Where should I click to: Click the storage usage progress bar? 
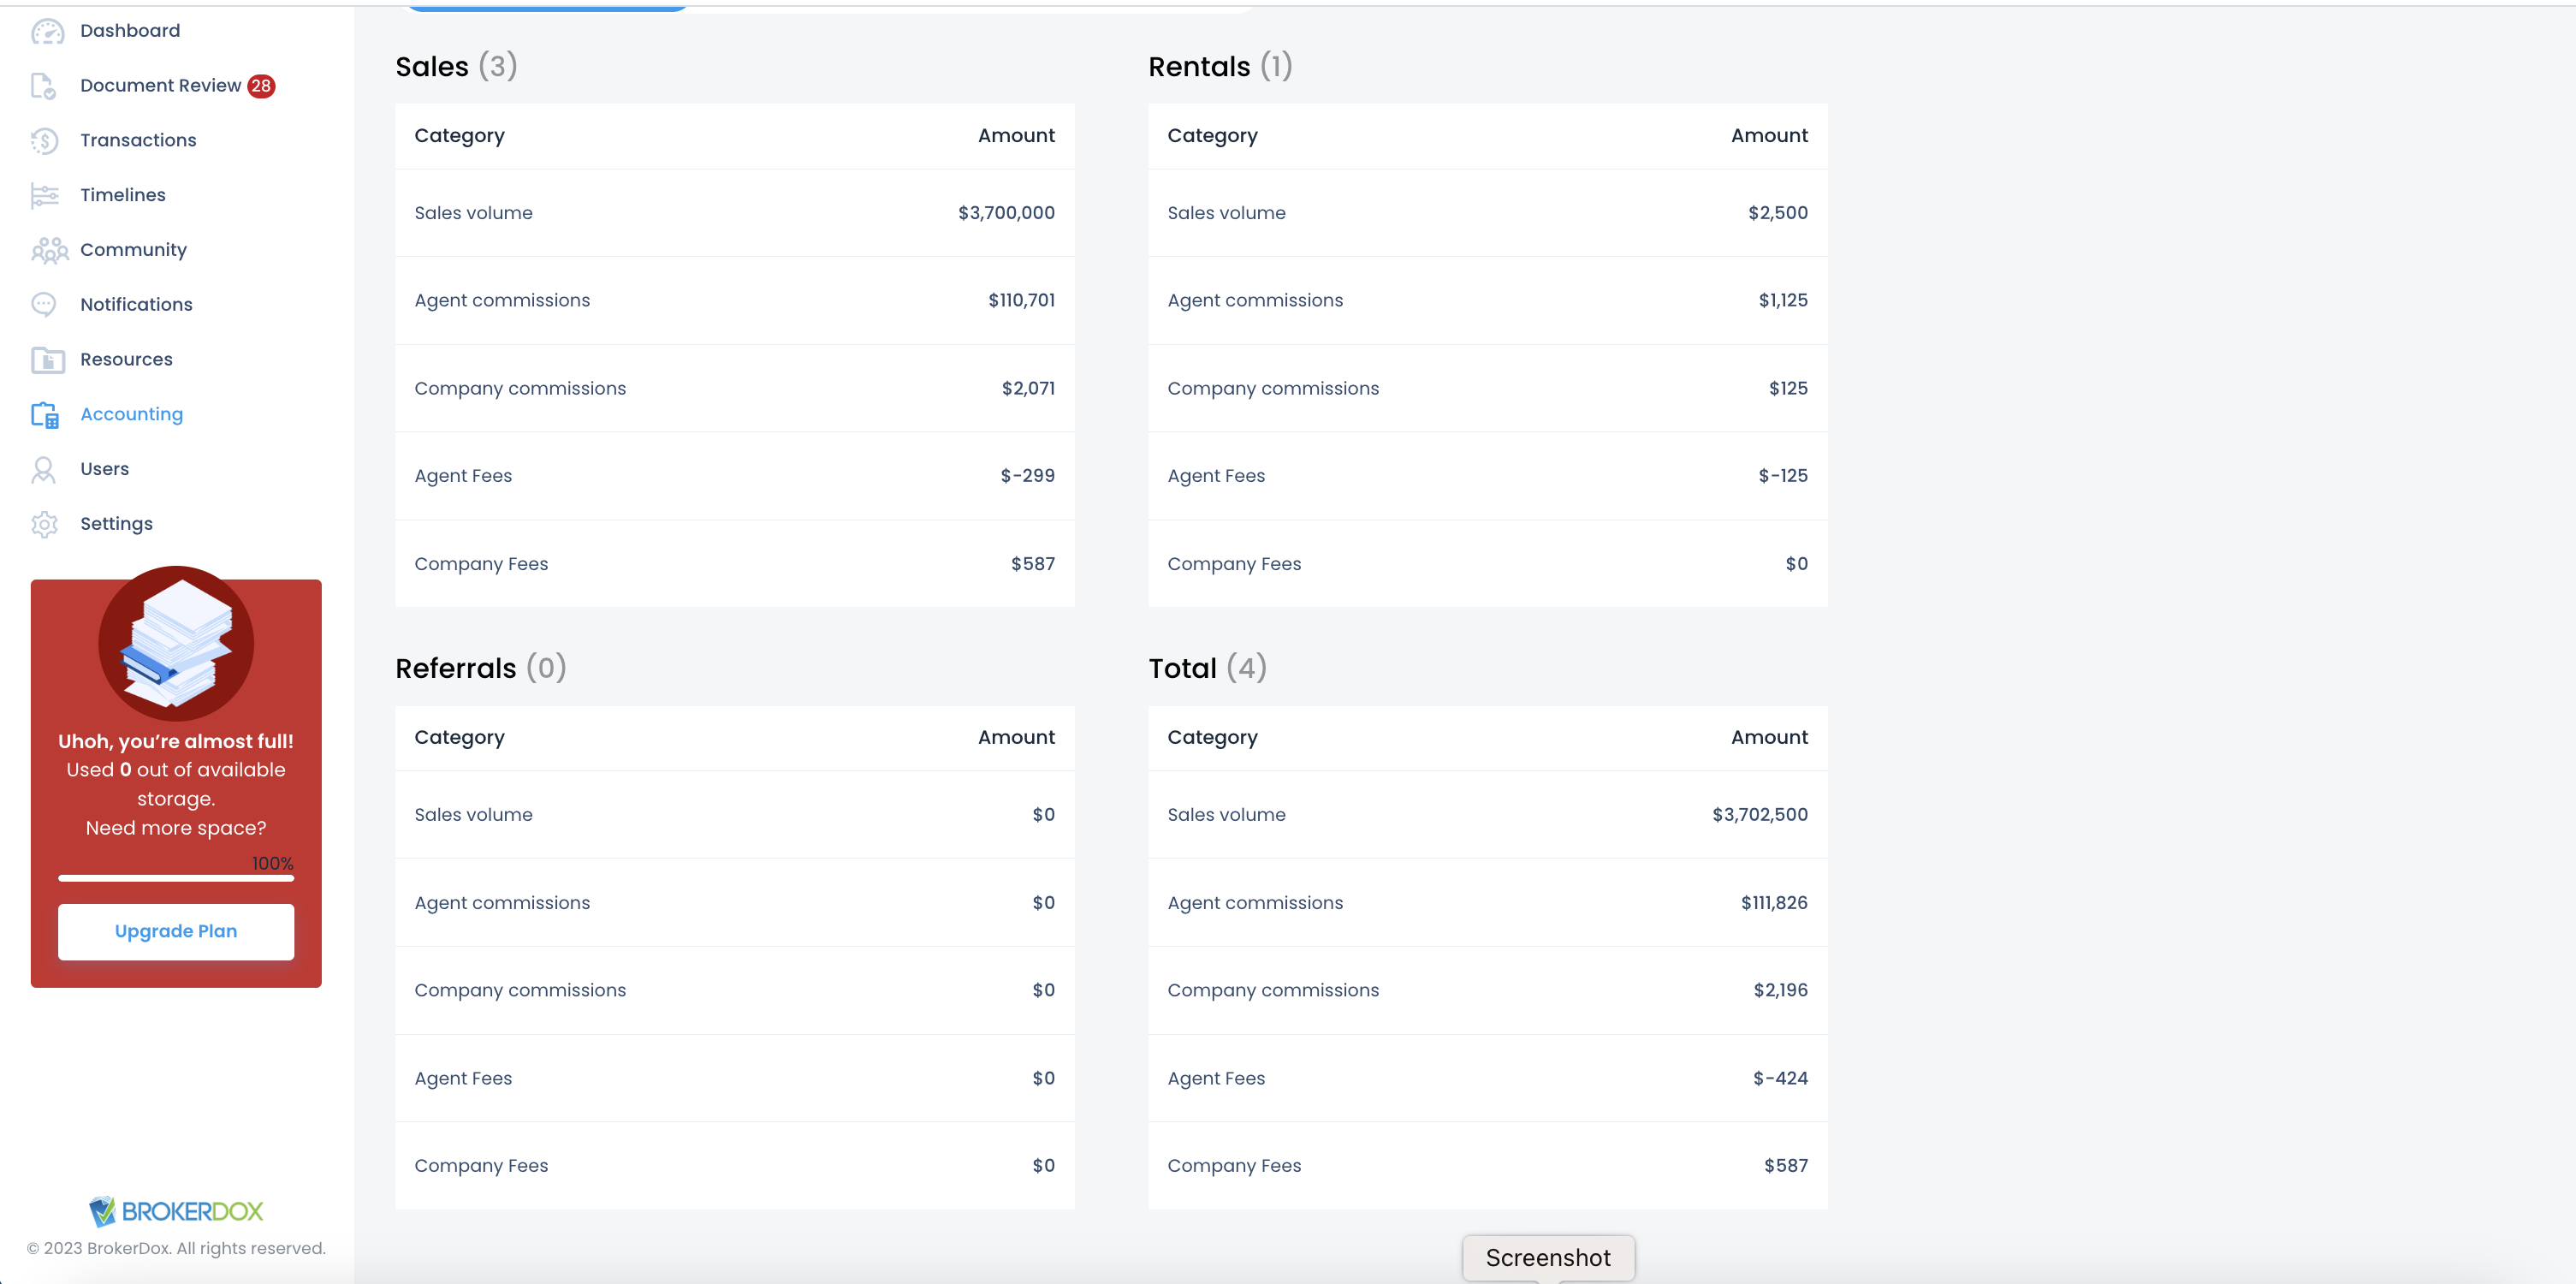click(x=176, y=878)
